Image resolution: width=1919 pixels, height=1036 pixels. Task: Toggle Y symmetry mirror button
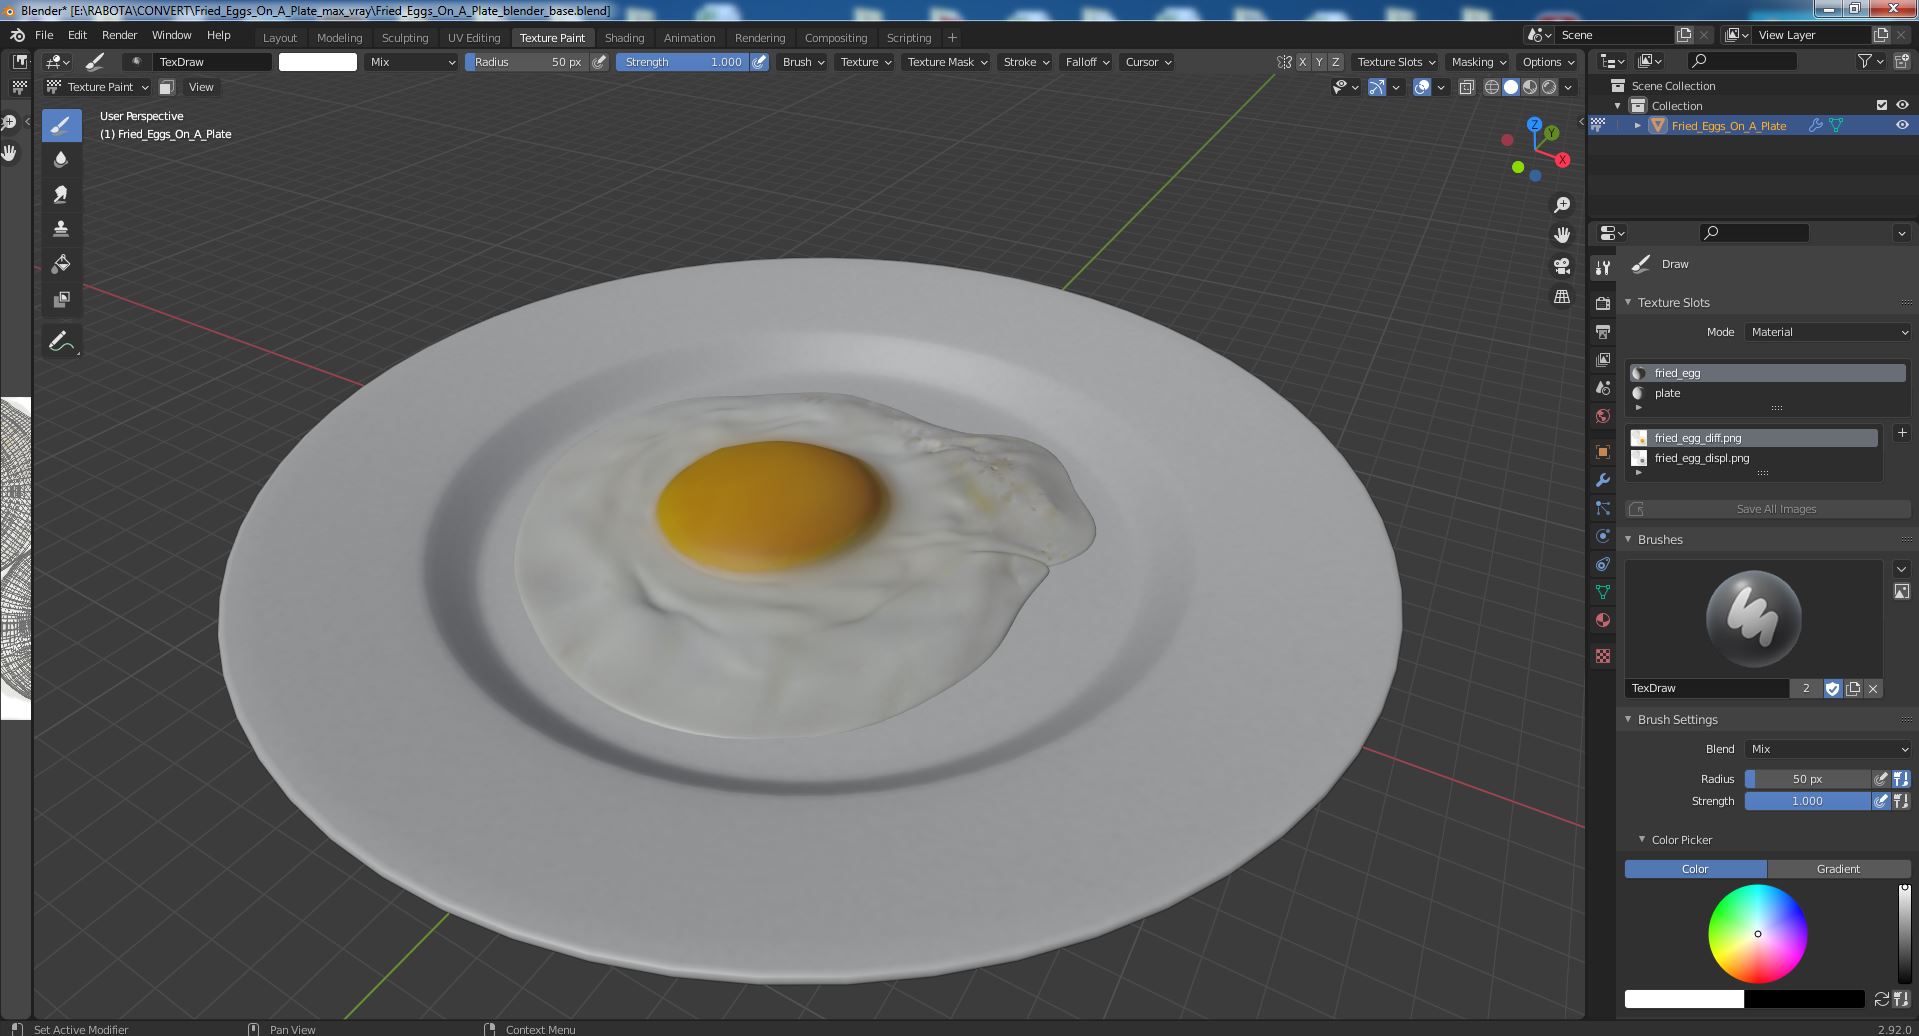[x=1318, y=62]
